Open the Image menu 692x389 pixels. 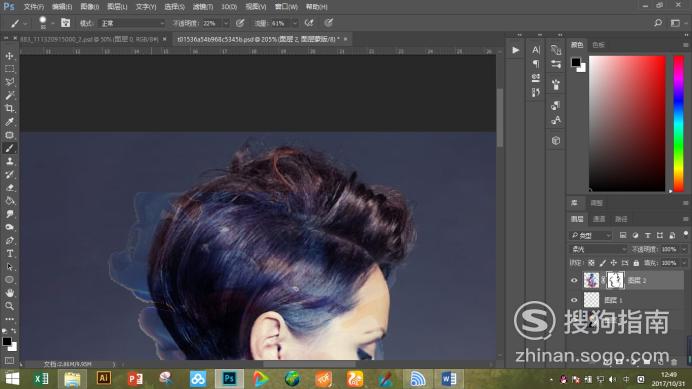(x=90, y=7)
